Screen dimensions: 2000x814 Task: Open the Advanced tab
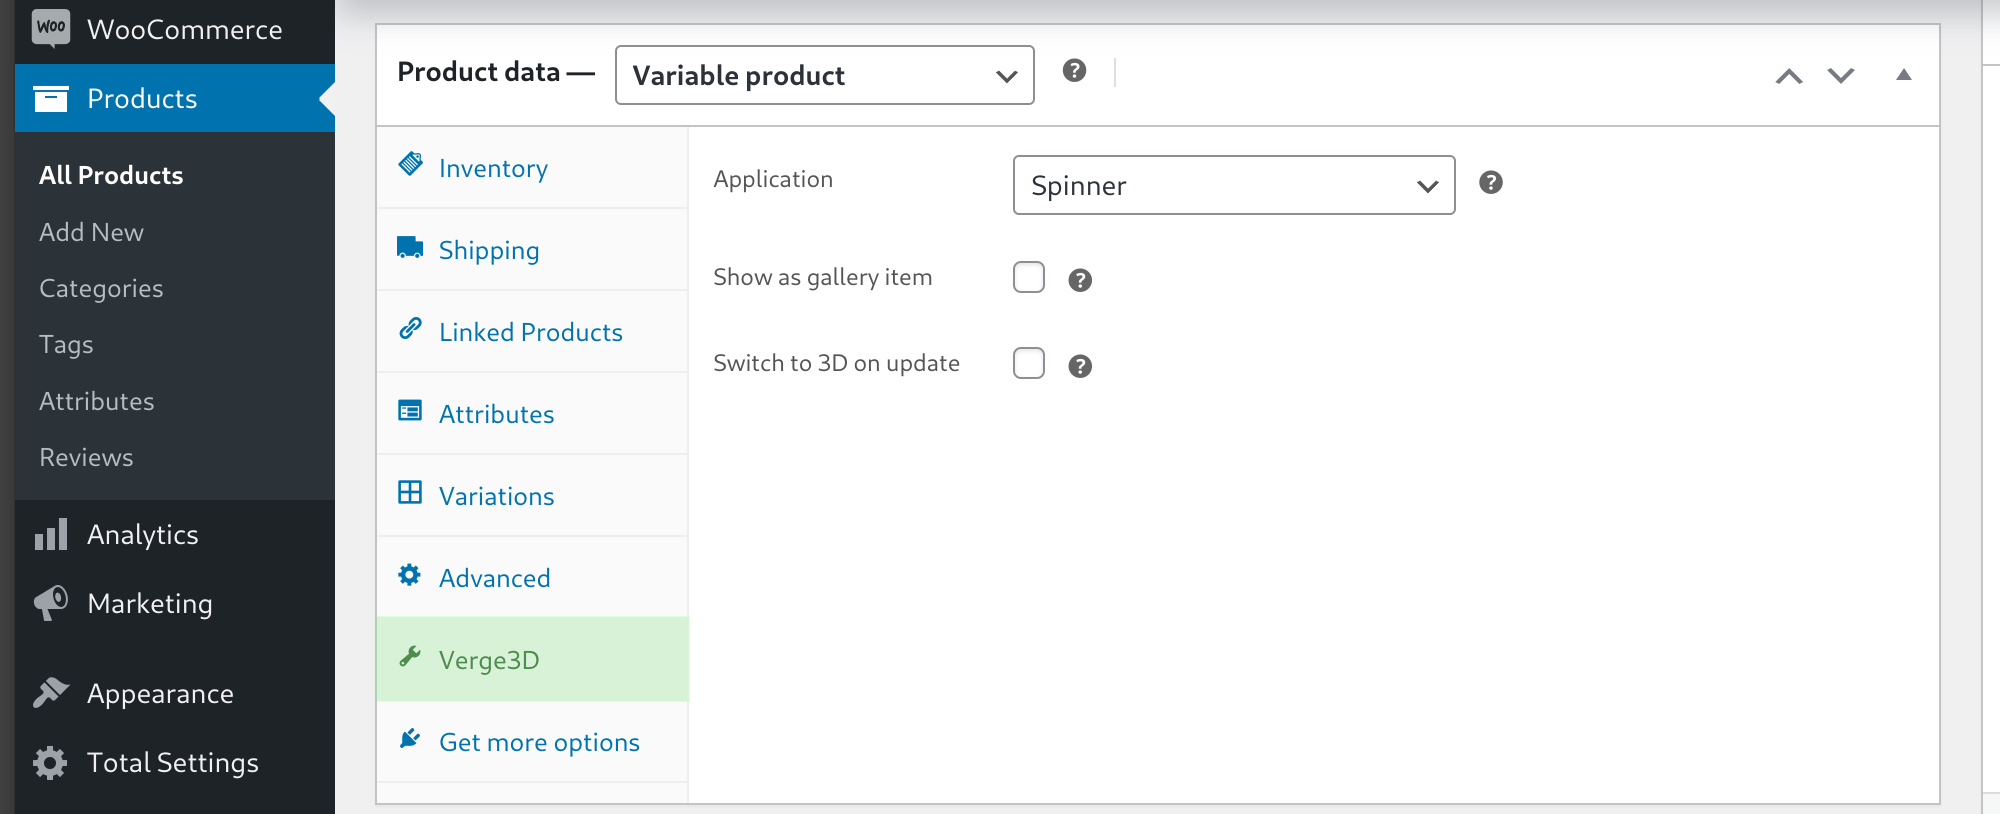click(532, 578)
